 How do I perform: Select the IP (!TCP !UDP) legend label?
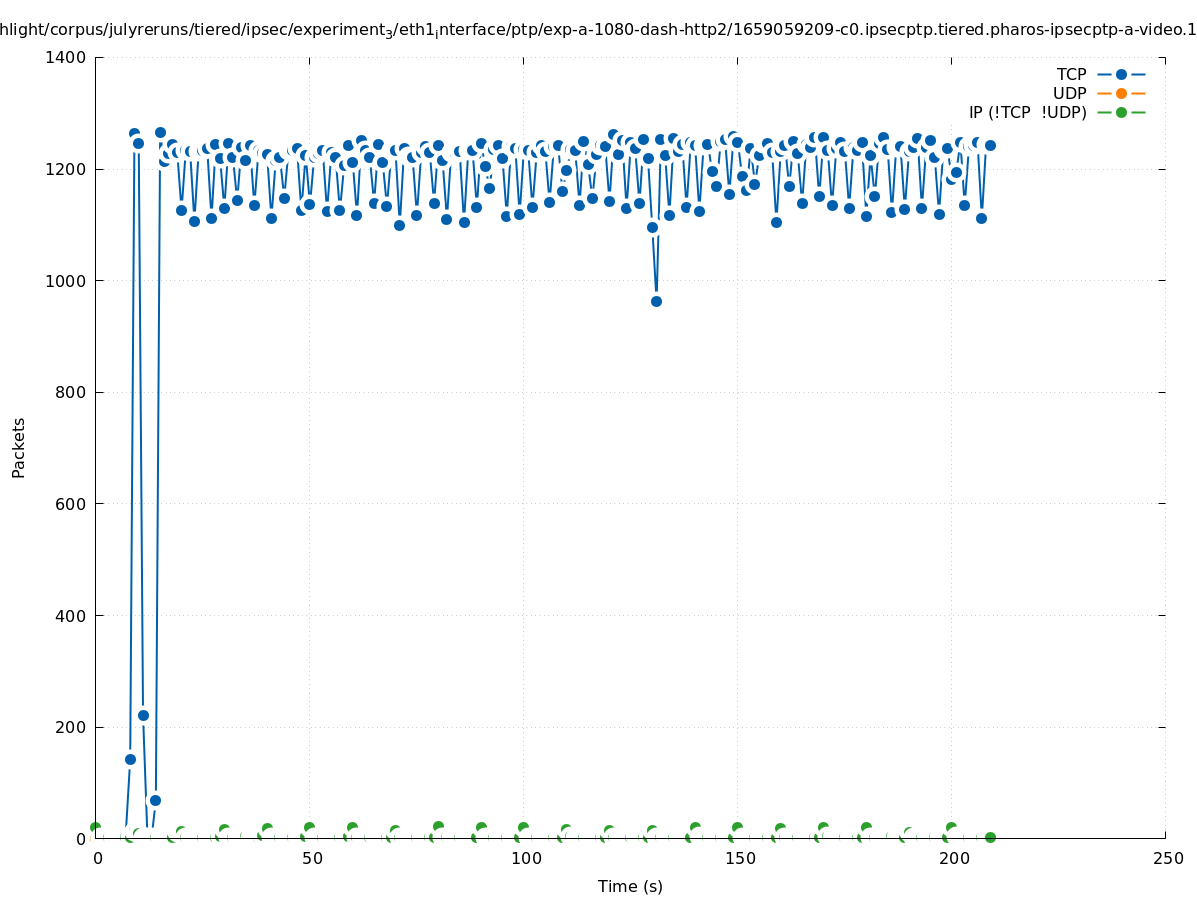pos(1027,112)
